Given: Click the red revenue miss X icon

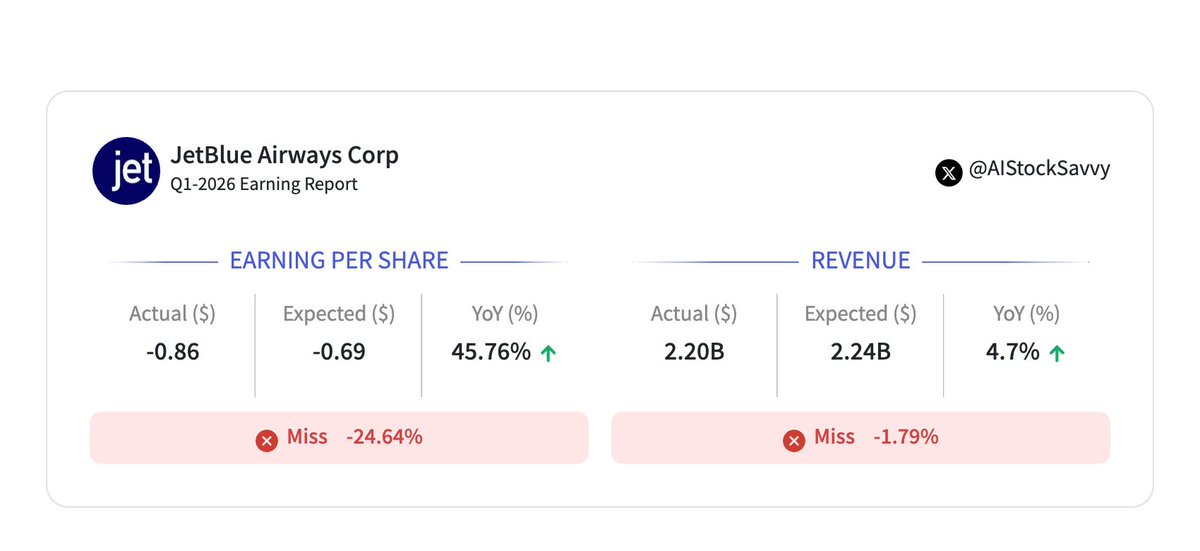Looking at the screenshot, I should point(793,440).
